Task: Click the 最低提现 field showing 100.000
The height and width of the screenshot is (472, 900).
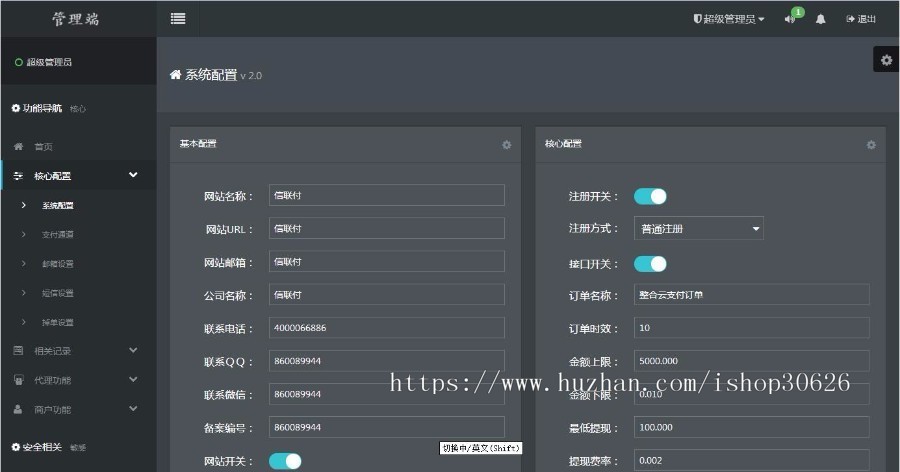Action: click(751, 427)
